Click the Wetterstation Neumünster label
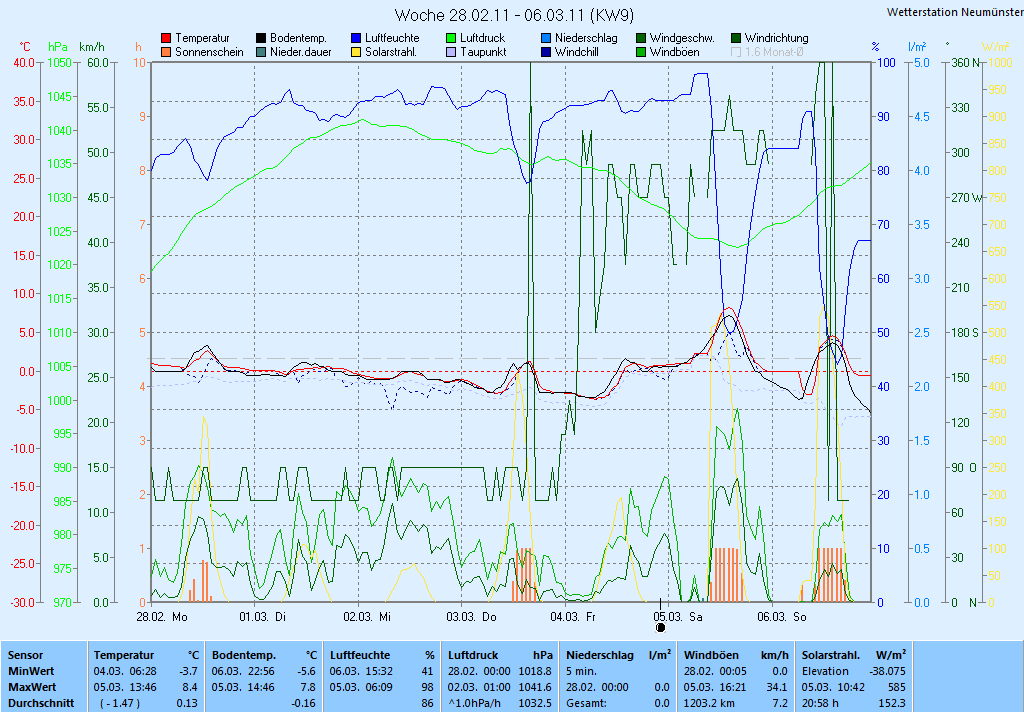1024x712 pixels. [953, 12]
